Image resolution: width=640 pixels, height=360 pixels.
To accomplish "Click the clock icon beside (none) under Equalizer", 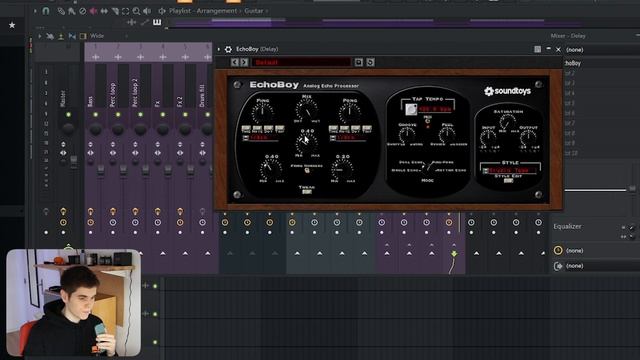I will tap(558, 250).
